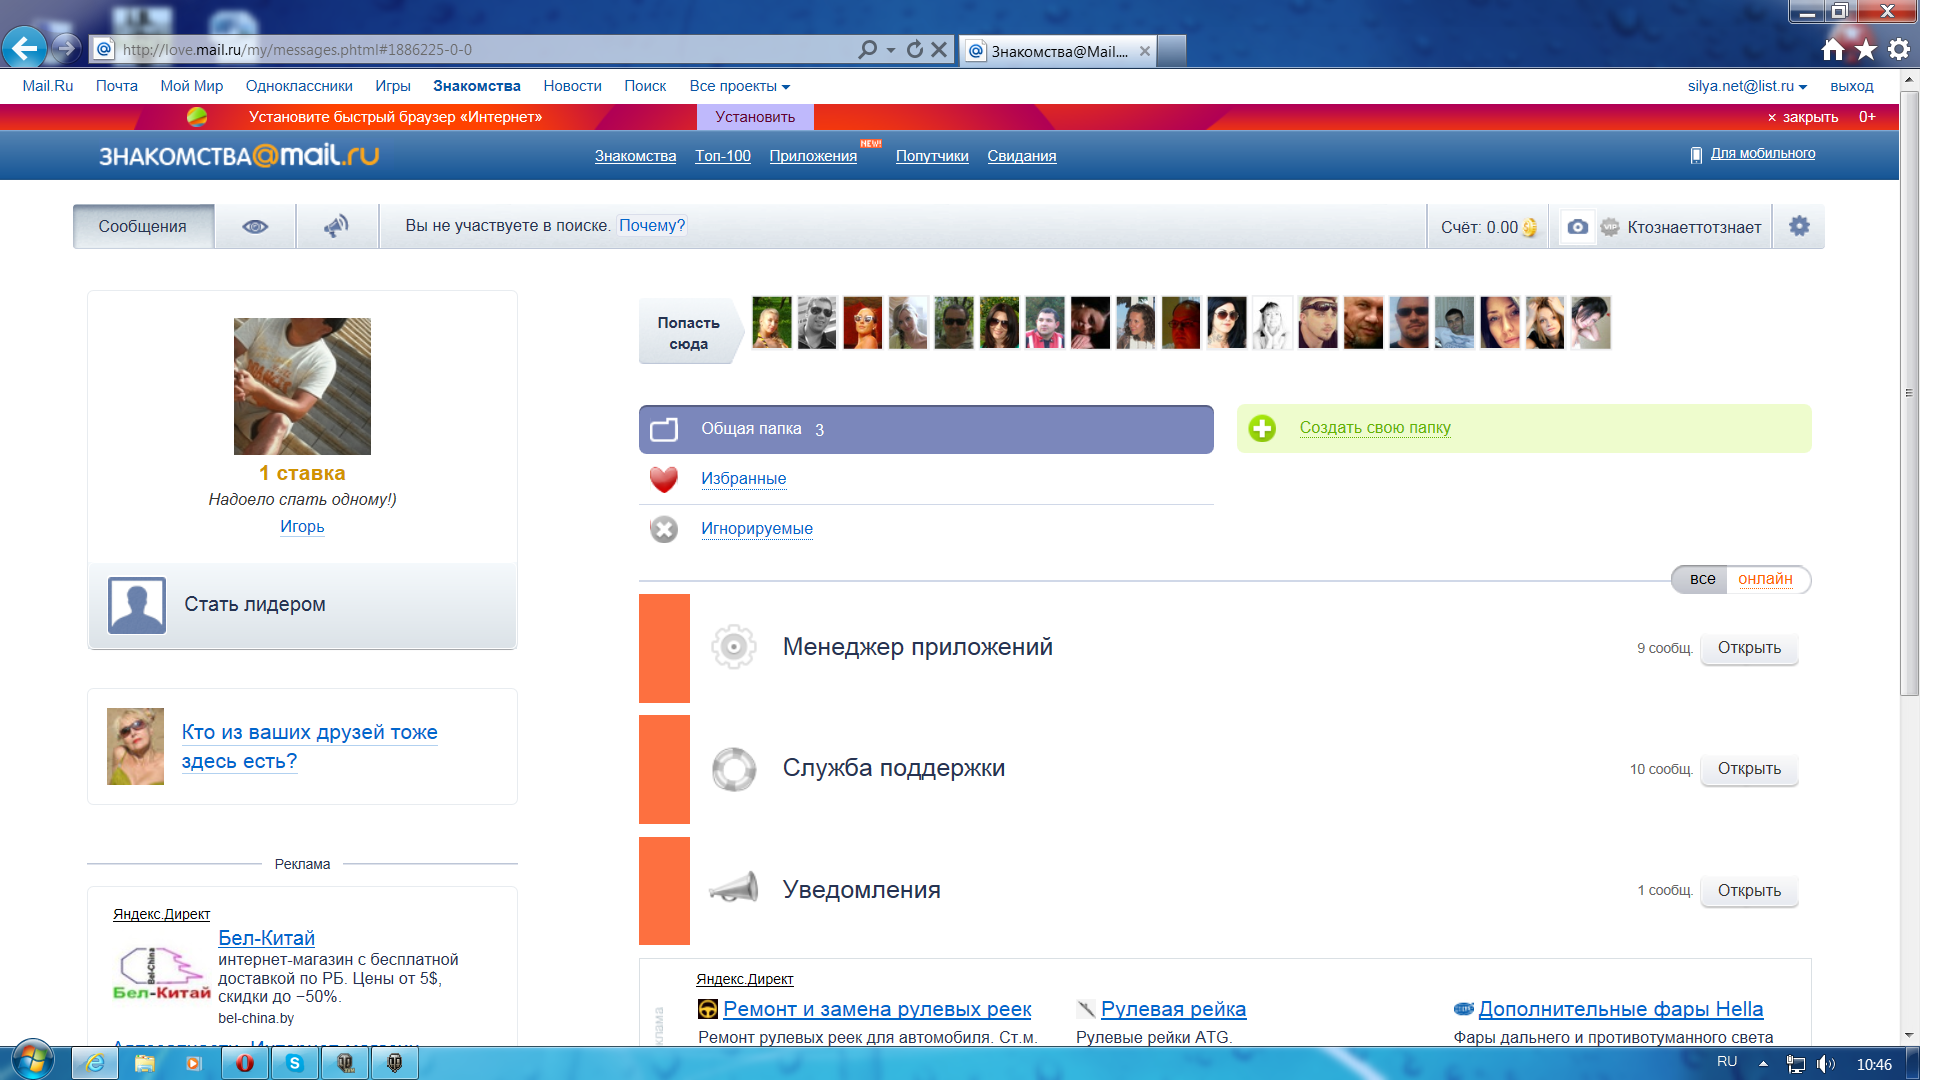Image resolution: width=1940 pixels, height=1091 pixels.
Task: Open Топ-100 in the site navigation
Action: click(x=723, y=156)
